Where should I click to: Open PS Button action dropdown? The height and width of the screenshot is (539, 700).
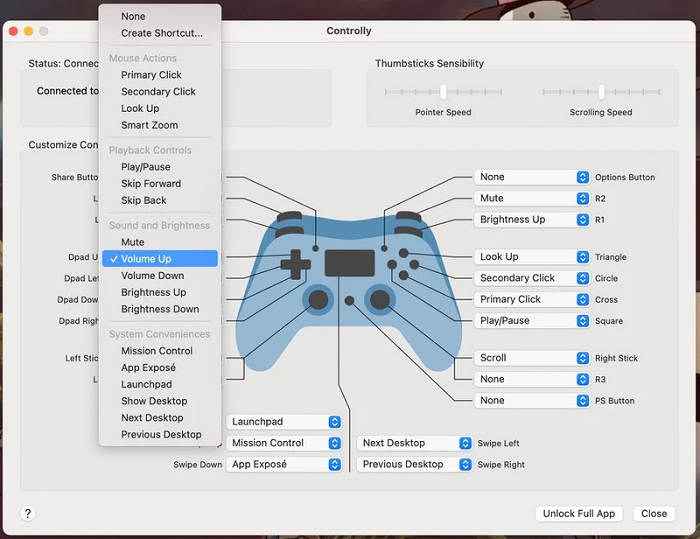[x=532, y=401]
